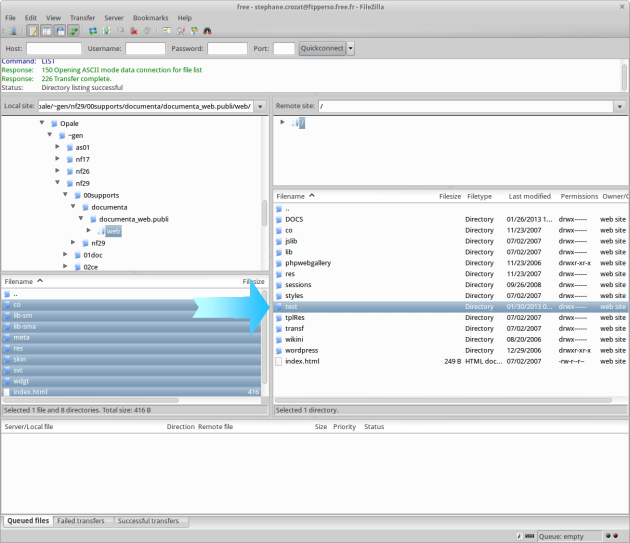Search for files with binoculars icon
The width and height of the screenshot is (630, 543).
coord(207,31)
